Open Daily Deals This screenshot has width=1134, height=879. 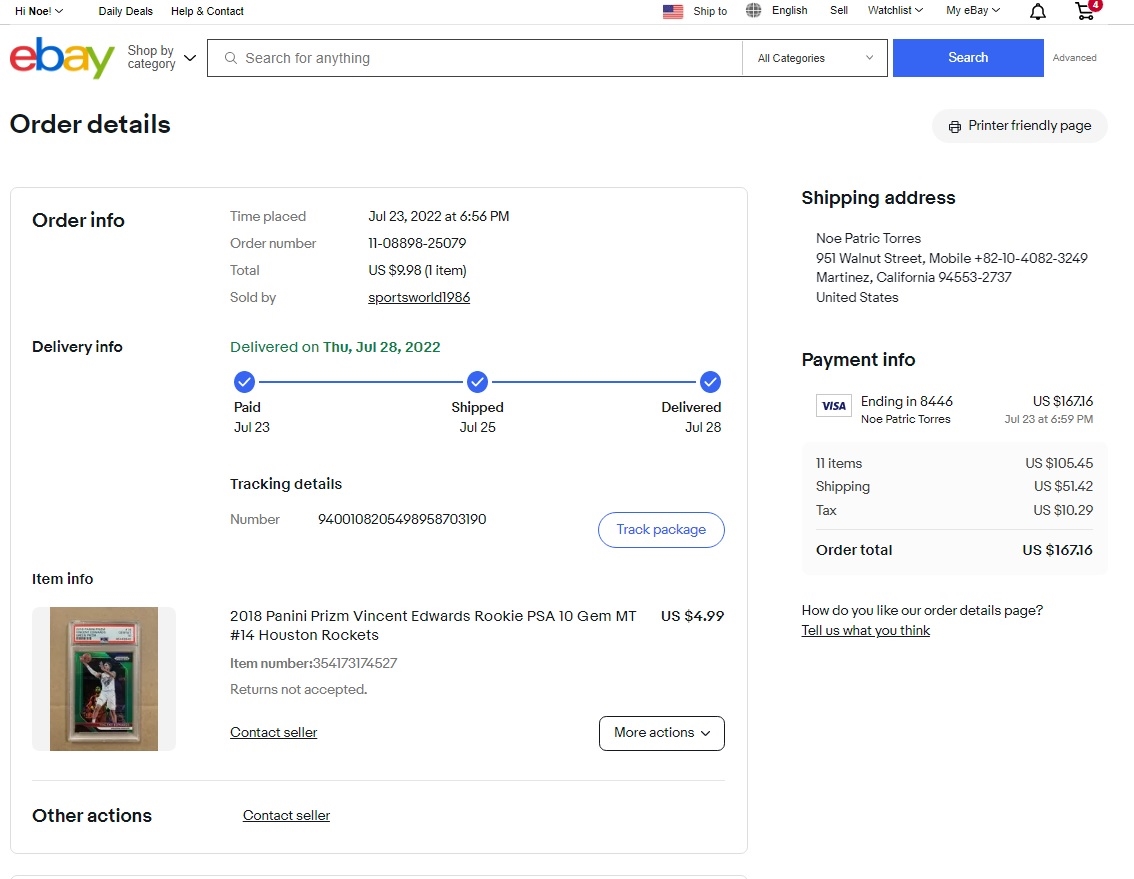126,11
